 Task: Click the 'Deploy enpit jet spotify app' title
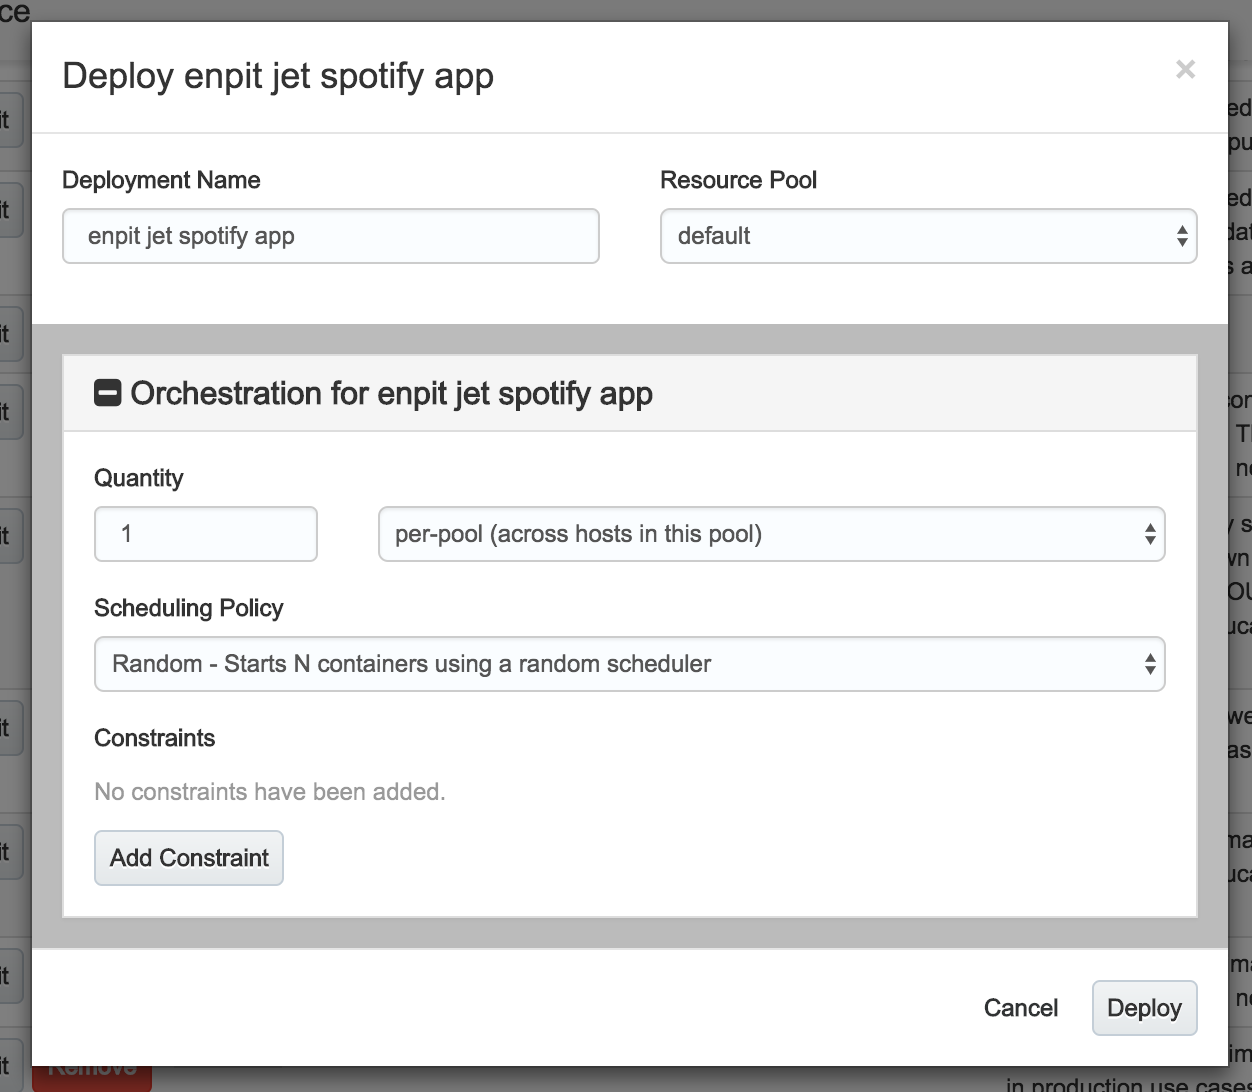pos(278,76)
